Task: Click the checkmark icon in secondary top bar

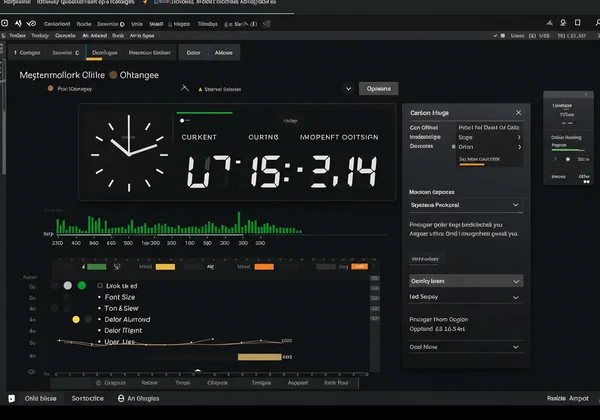Action: click(495, 36)
